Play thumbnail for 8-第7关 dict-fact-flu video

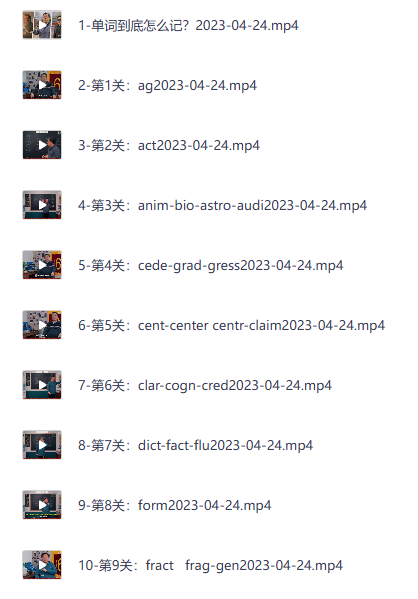tap(42, 445)
